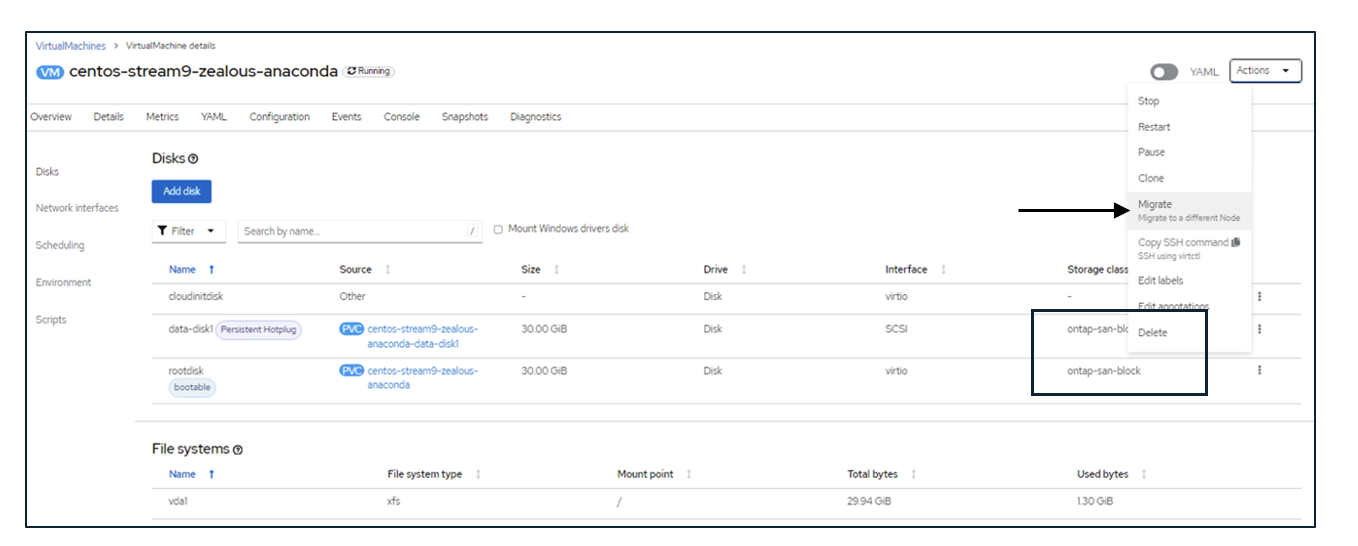The height and width of the screenshot is (546, 1358).
Task: Open kebab menu for rootdisk row
Action: tap(1259, 370)
